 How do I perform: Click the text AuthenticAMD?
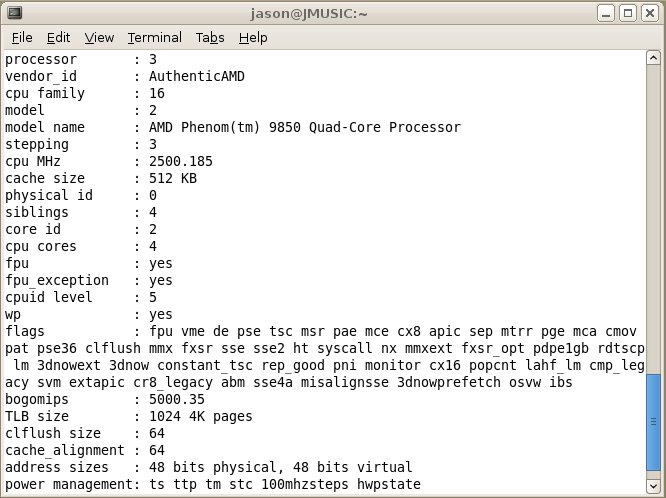point(197,76)
